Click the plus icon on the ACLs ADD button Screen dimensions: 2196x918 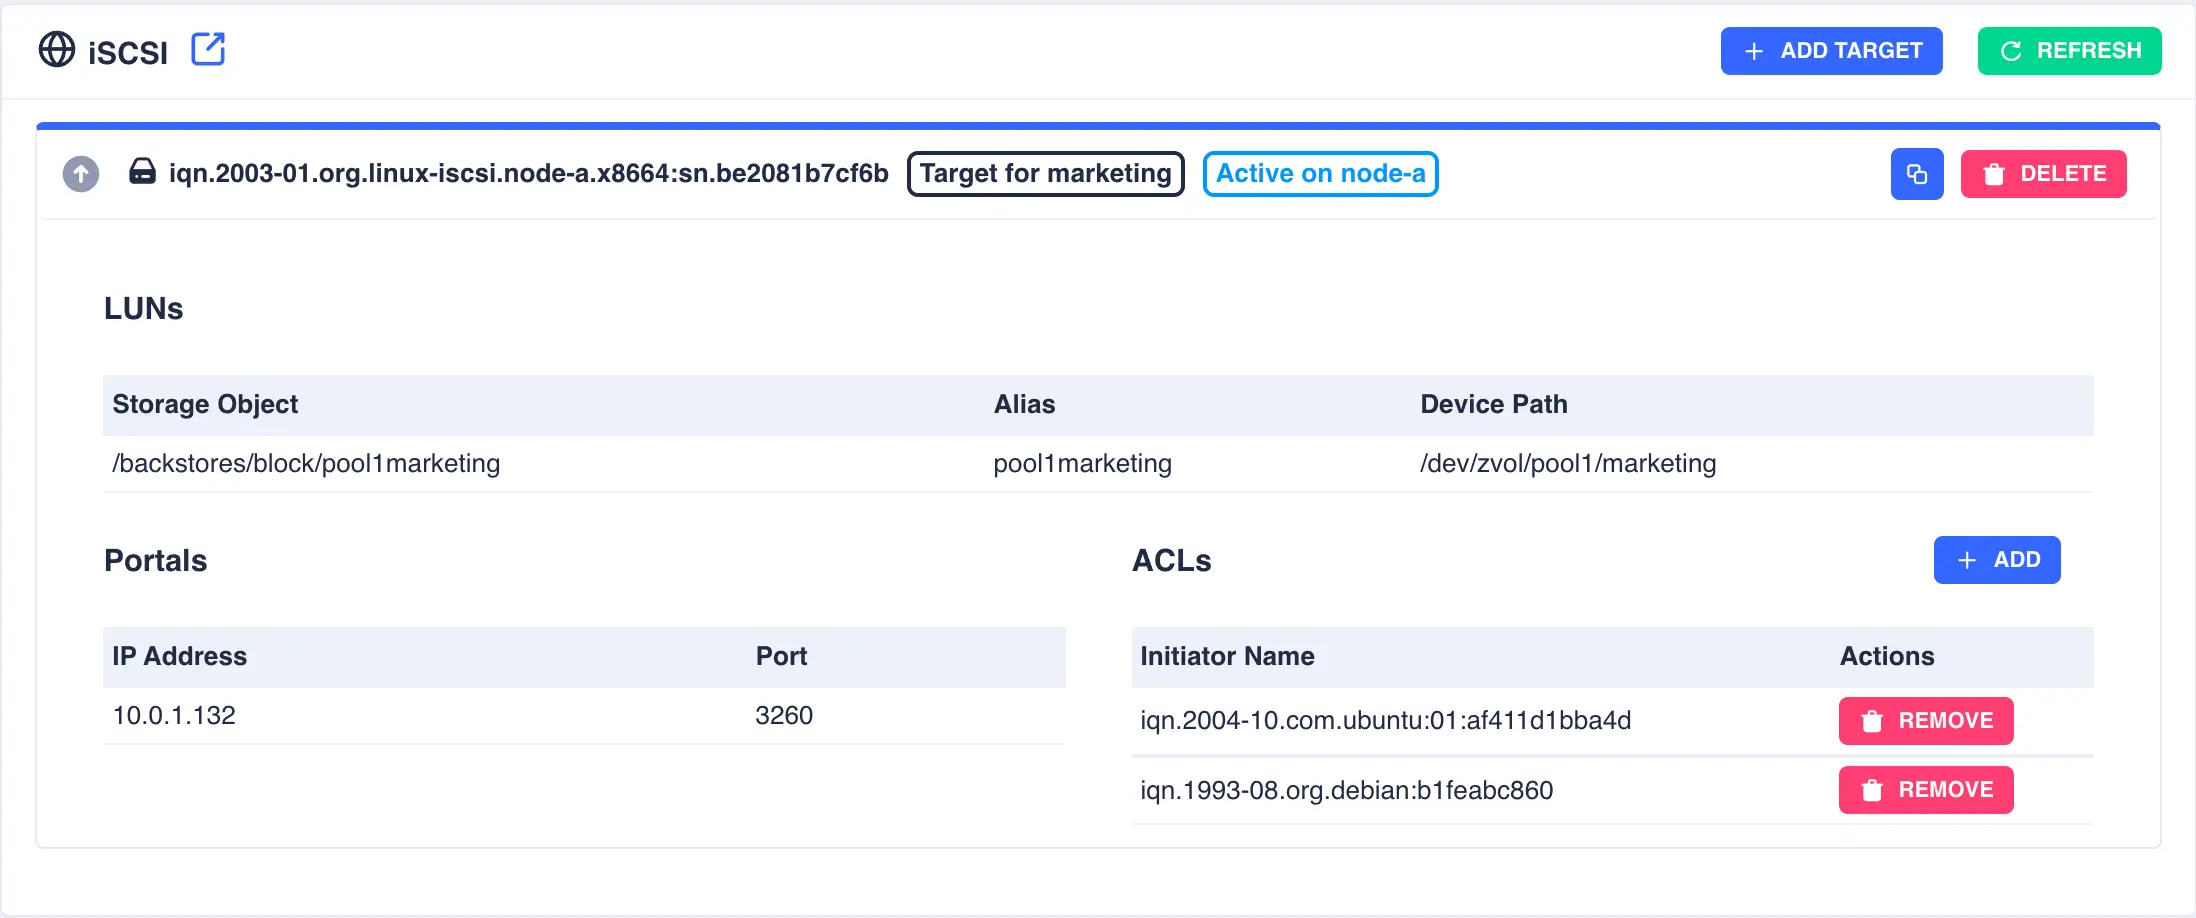pos(1966,560)
